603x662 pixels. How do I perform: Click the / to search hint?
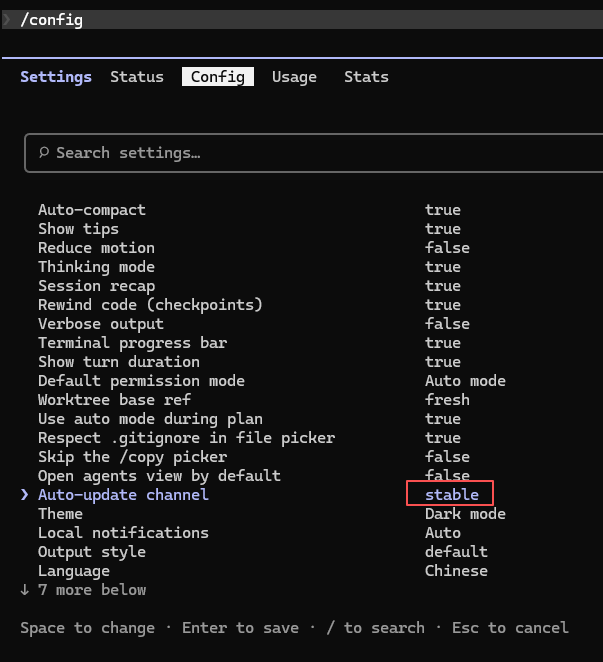click(376, 628)
